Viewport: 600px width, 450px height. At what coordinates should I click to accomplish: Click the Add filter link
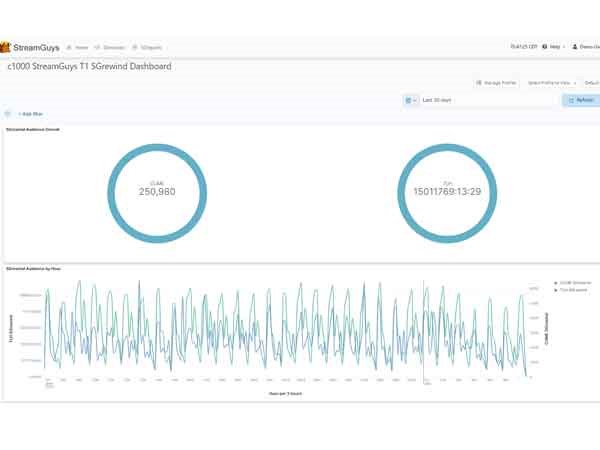pos(31,114)
